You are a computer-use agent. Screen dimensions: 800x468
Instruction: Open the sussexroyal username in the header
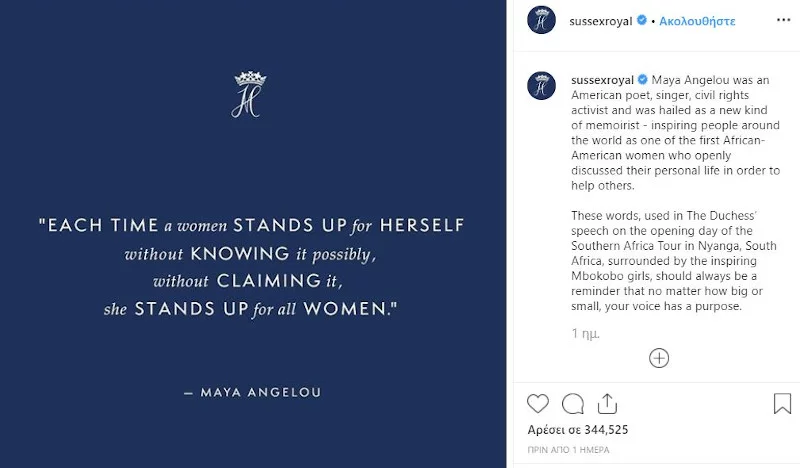click(x=601, y=20)
